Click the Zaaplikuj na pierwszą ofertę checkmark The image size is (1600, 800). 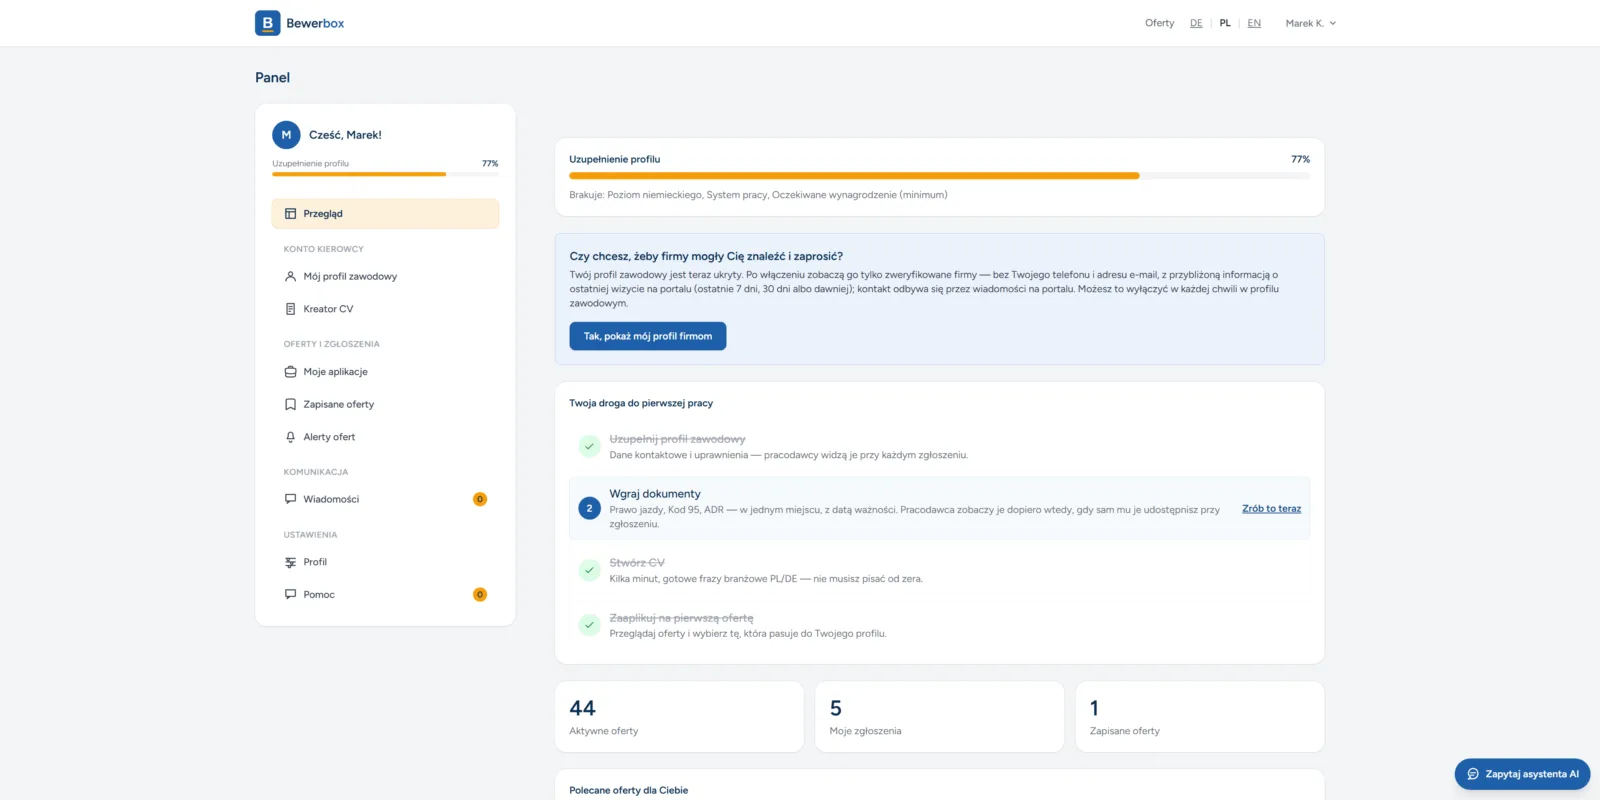point(589,625)
